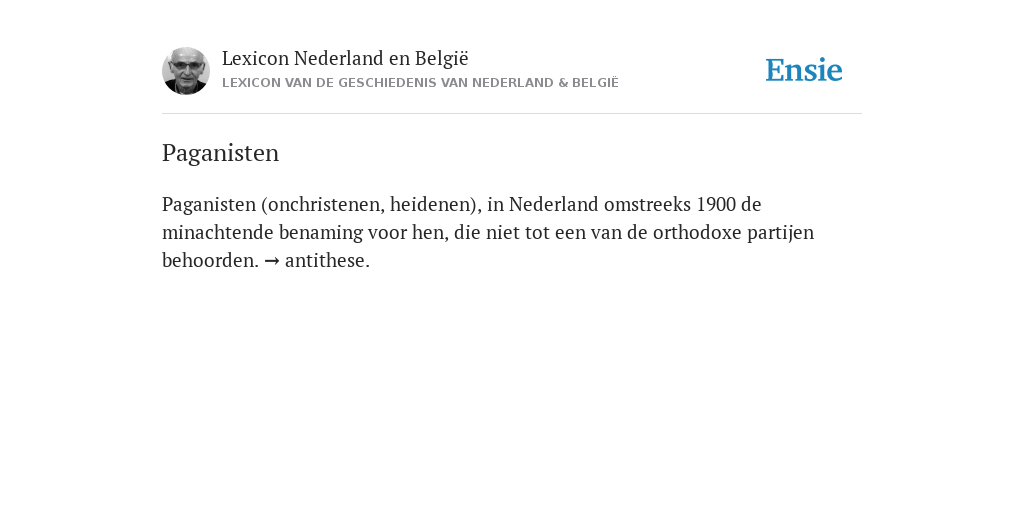The image size is (1024, 512).
Task: Open the Lexicon Nederland en België title
Action: (345, 58)
